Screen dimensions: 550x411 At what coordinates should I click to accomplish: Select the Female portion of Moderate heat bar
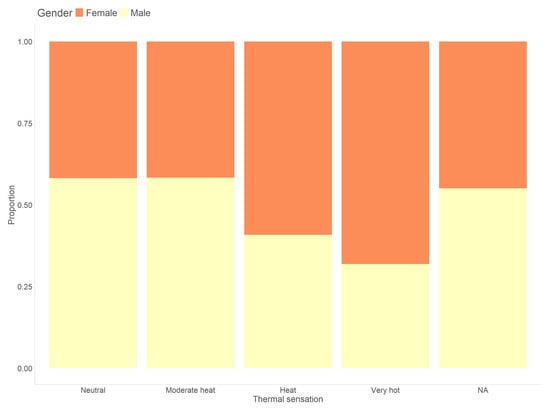click(190, 109)
